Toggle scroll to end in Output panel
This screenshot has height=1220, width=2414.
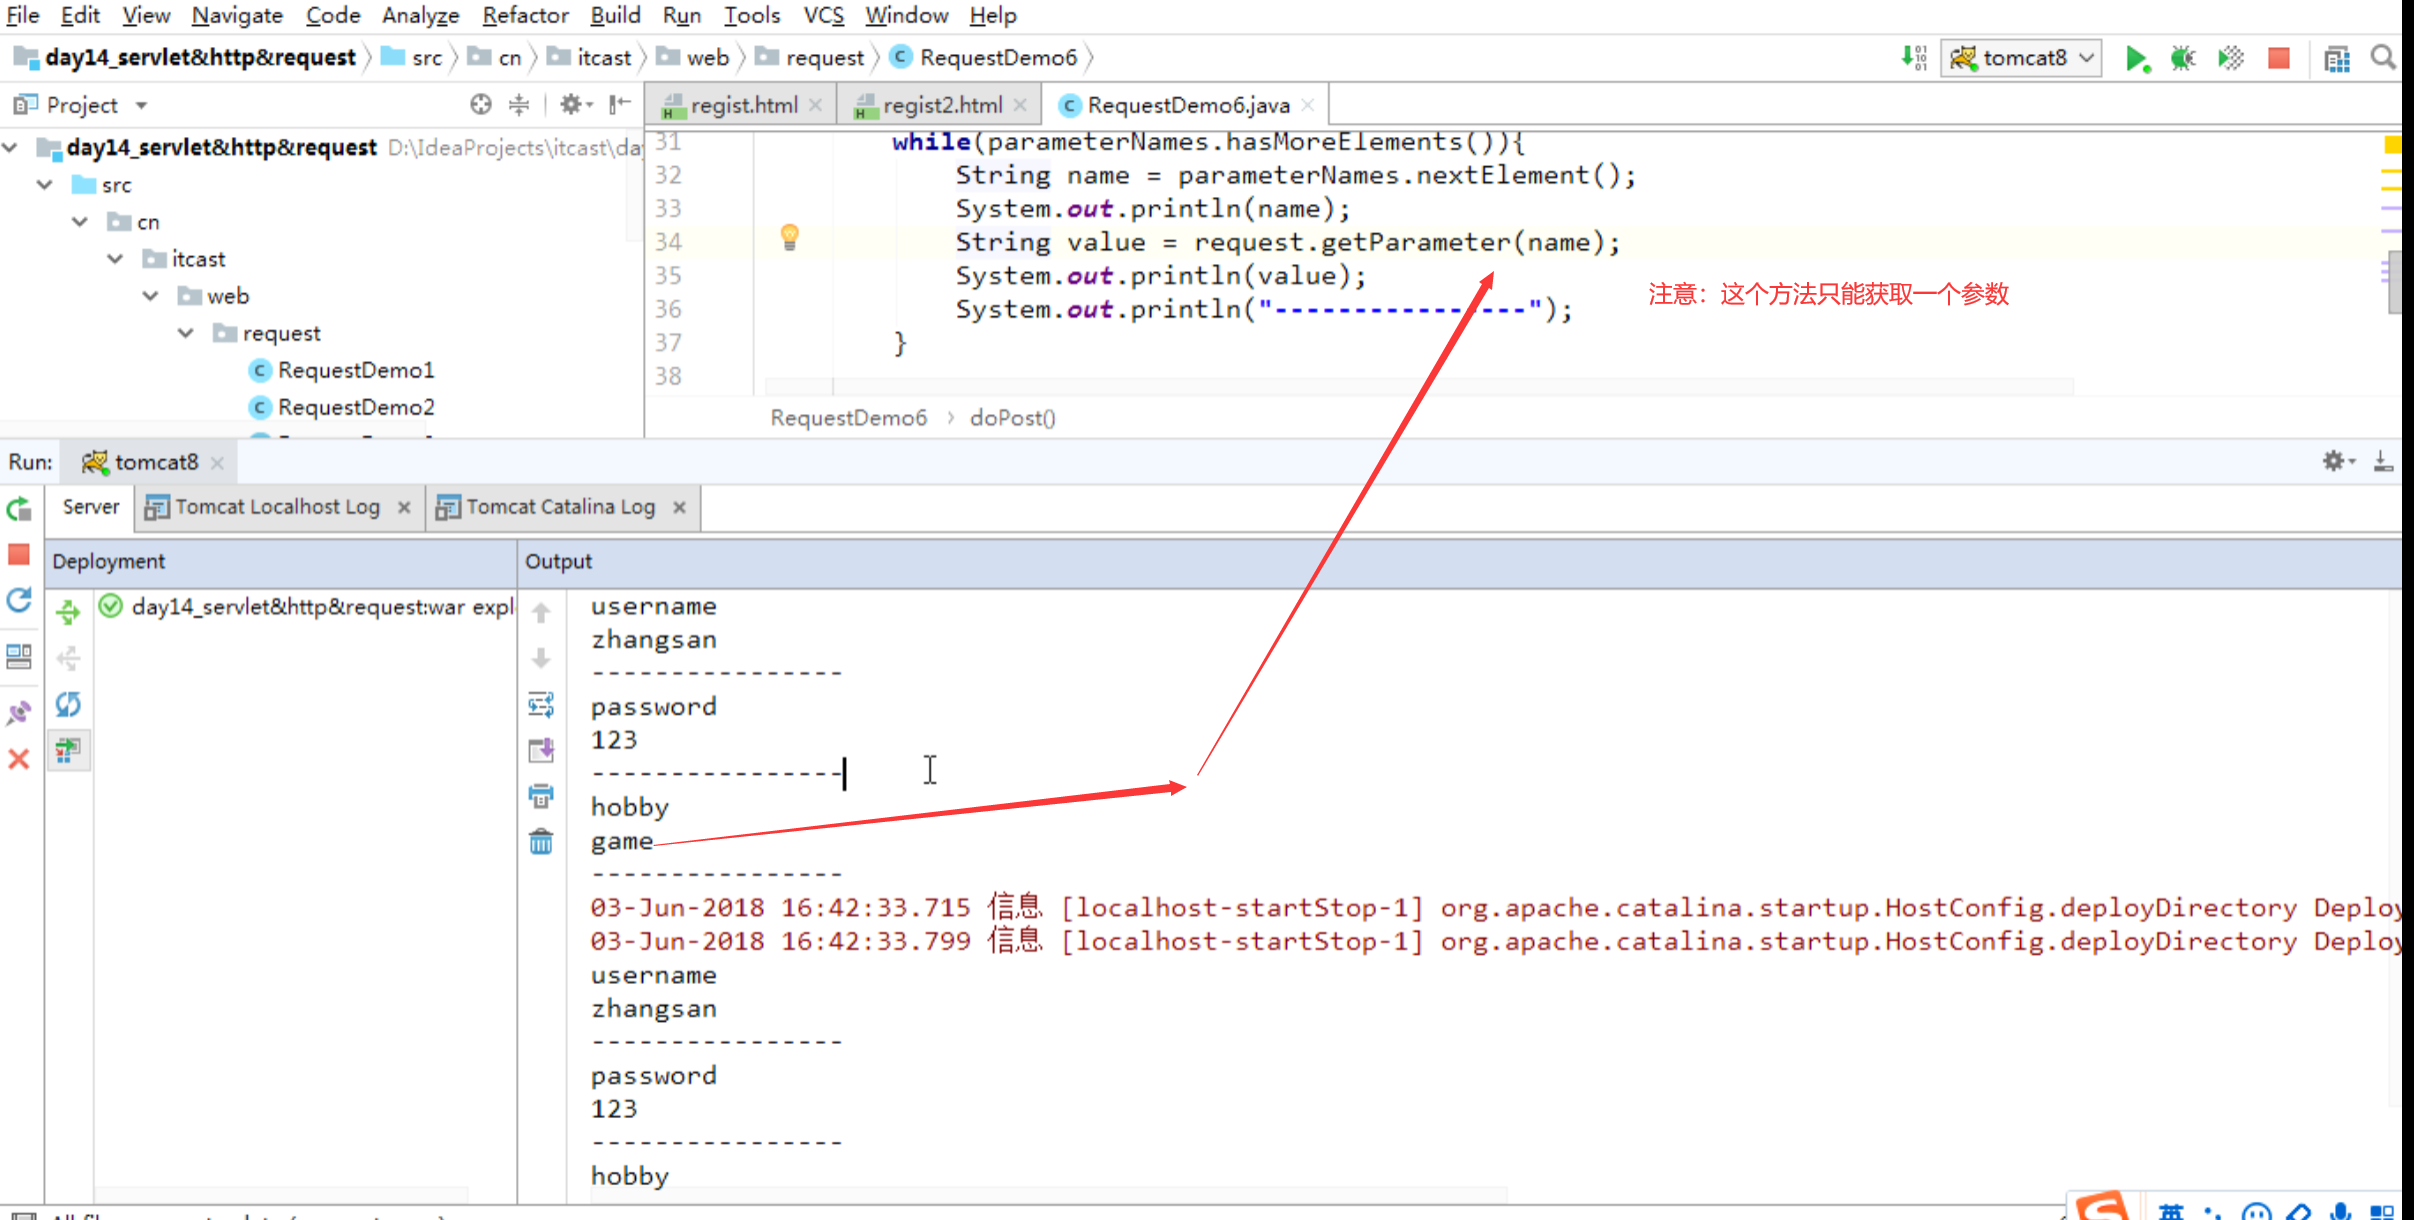pyautogui.click(x=541, y=751)
